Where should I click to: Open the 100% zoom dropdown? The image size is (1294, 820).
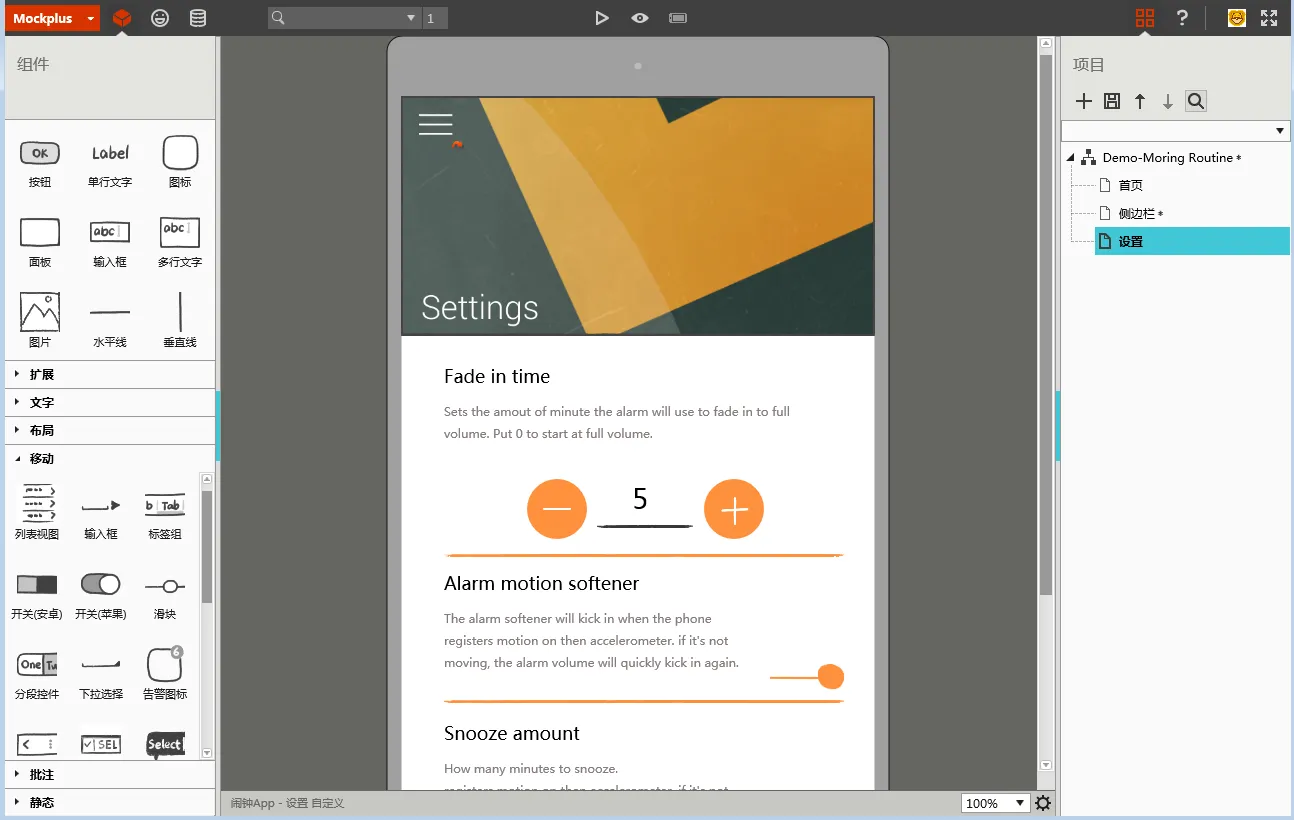(x=995, y=803)
